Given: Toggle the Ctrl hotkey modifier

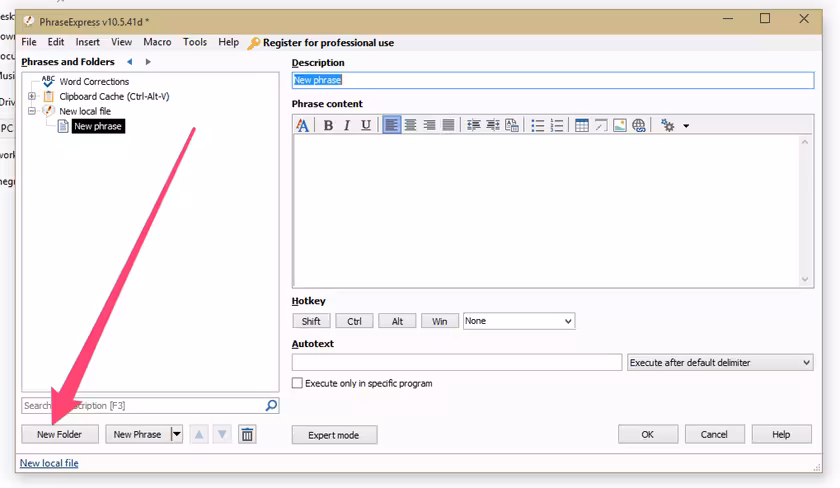Looking at the screenshot, I should pyautogui.click(x=354, y=321).
